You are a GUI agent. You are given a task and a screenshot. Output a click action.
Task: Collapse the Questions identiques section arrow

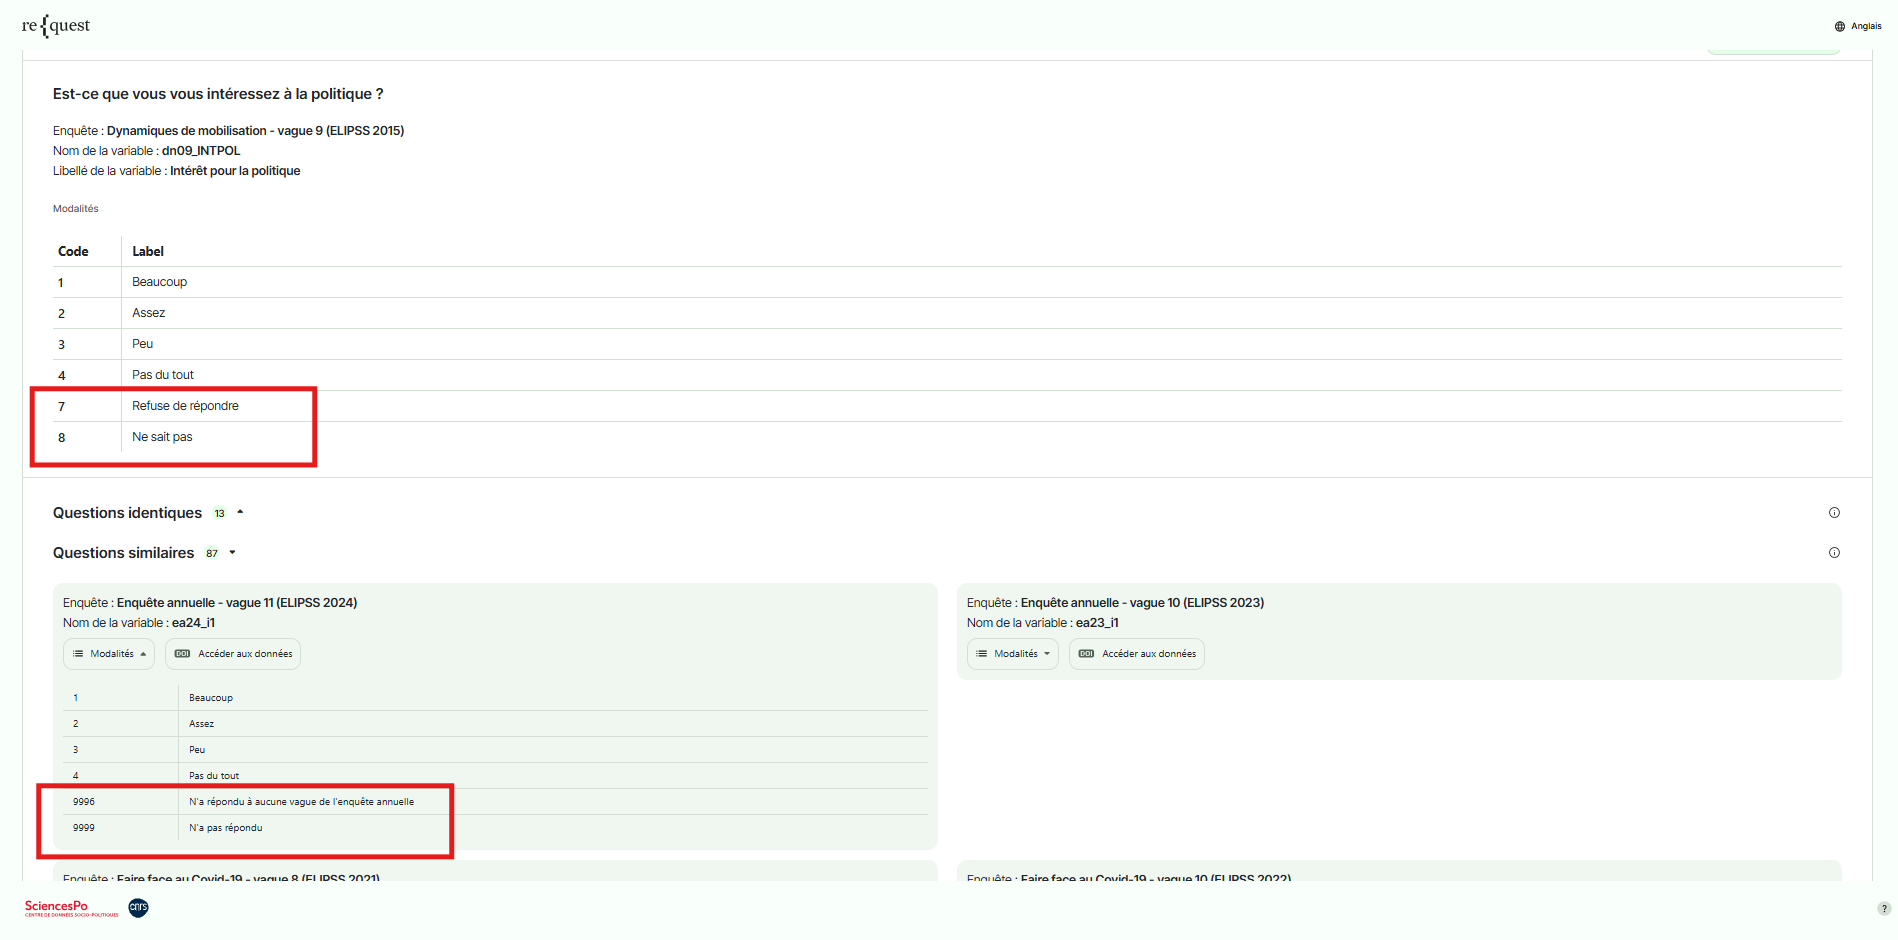[240, 513]
